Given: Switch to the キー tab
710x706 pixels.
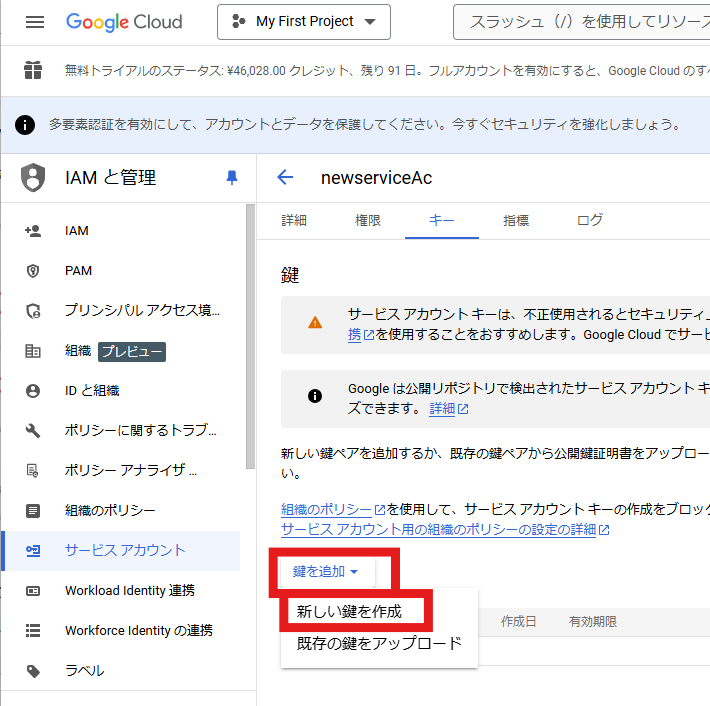Looking at the screenshot, I should pyautogui.click(x=441, y=221).
